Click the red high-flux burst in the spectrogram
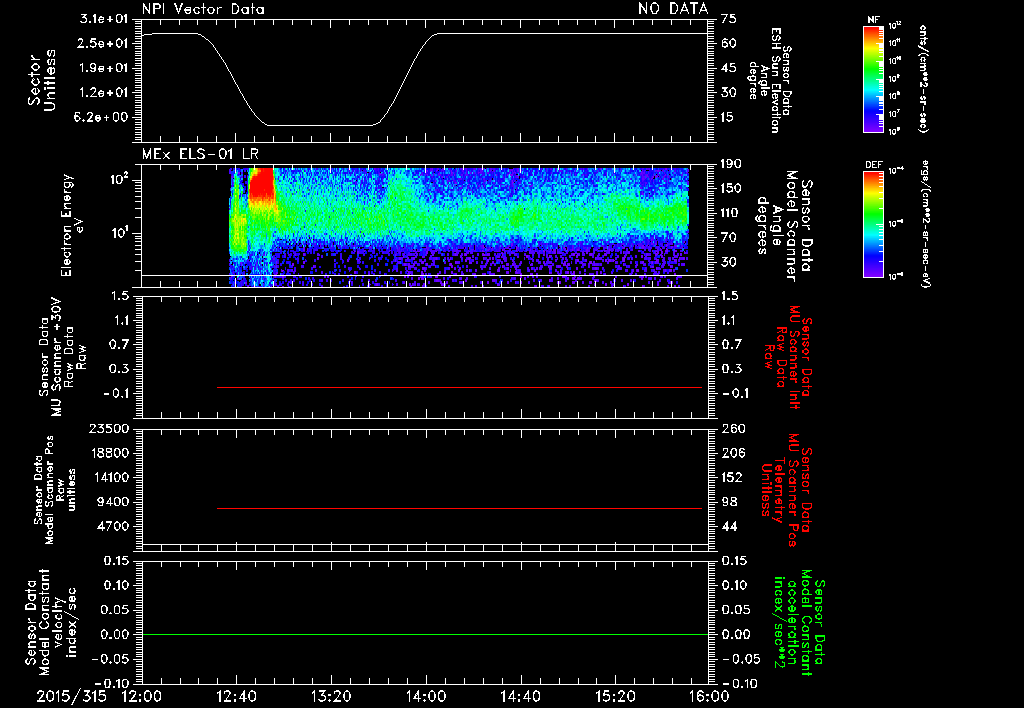1024x708 pixels. pyautogui.click(x=262, y=184)
